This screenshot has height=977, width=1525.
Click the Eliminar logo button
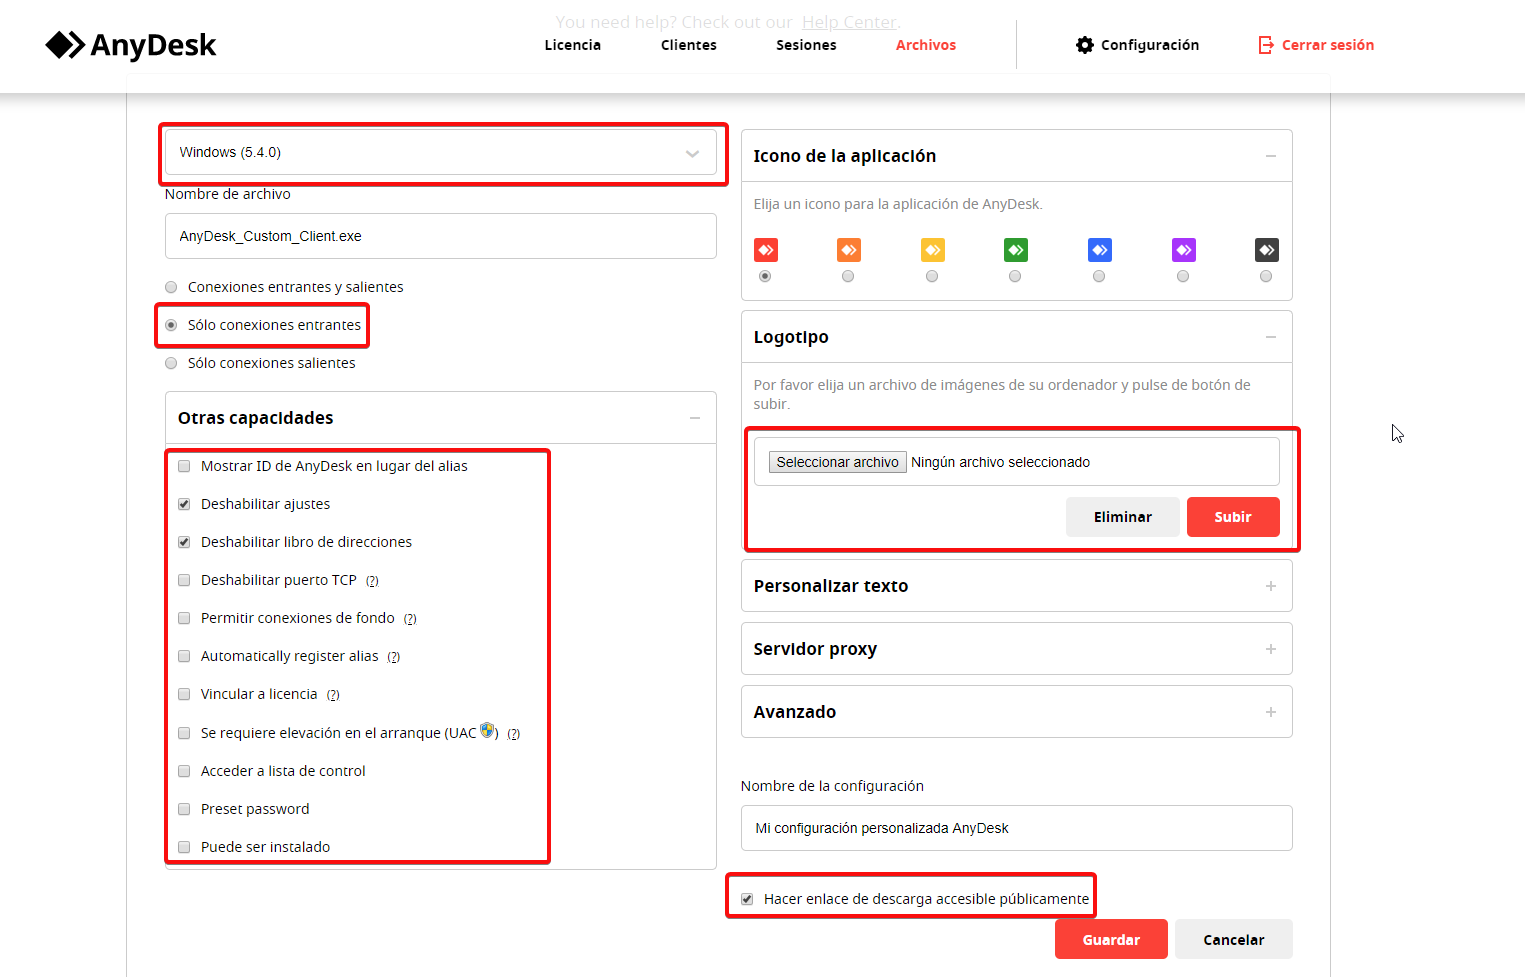(1123, 517)
